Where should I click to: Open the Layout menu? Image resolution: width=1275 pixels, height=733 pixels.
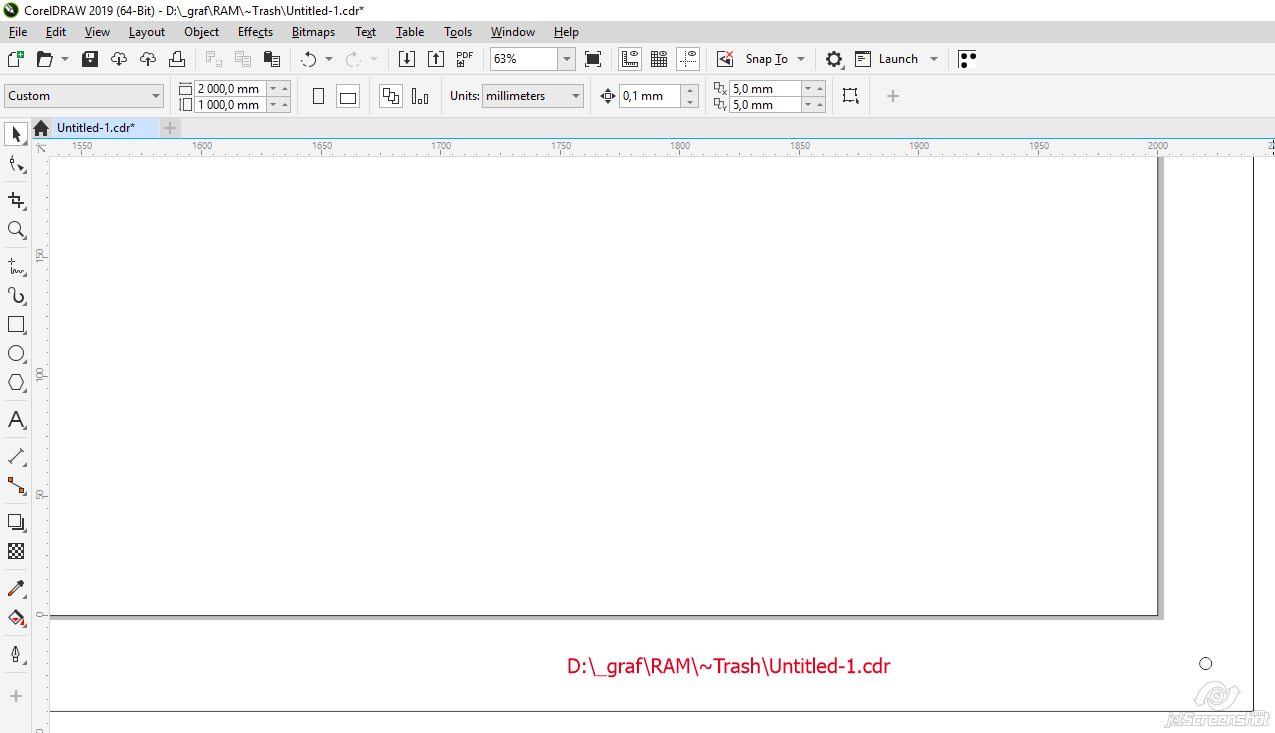coord(147,32)
